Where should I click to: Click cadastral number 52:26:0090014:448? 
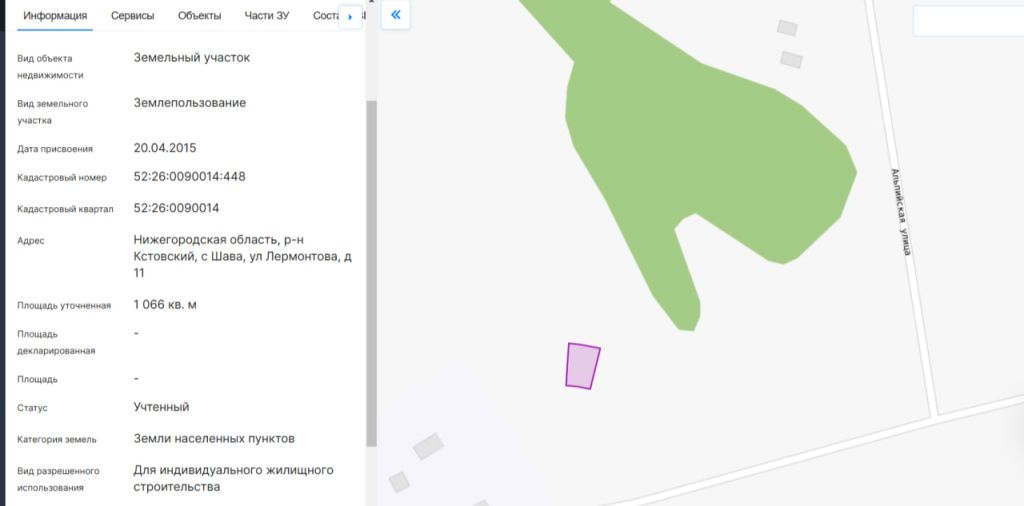pyautogui.click(x=189, y=177)
